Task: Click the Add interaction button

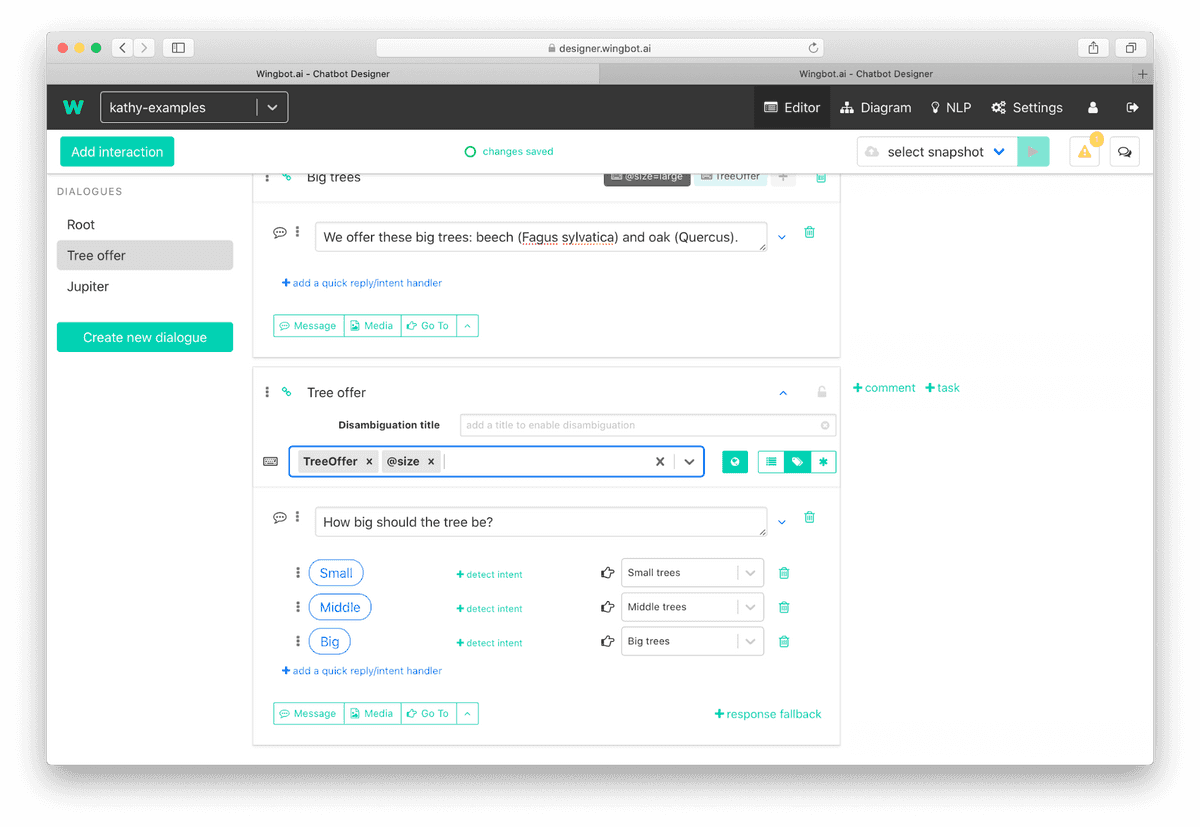Action: pos(117,152)
